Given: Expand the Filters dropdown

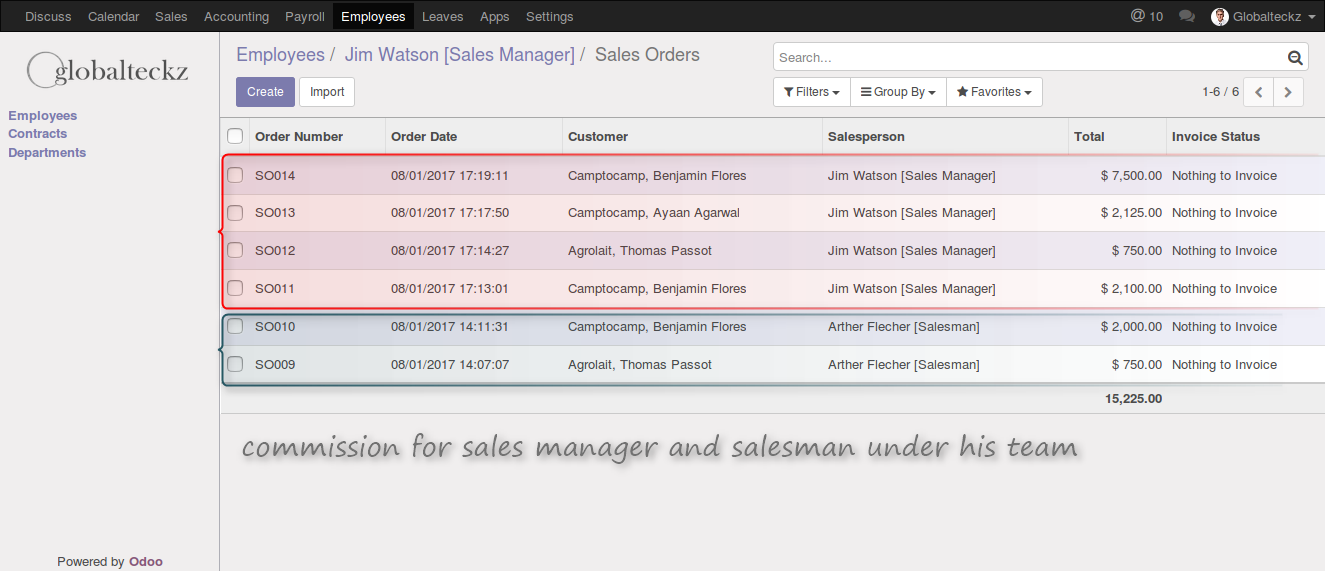Looking at the screenshot, I should click(x=811, y=92).
